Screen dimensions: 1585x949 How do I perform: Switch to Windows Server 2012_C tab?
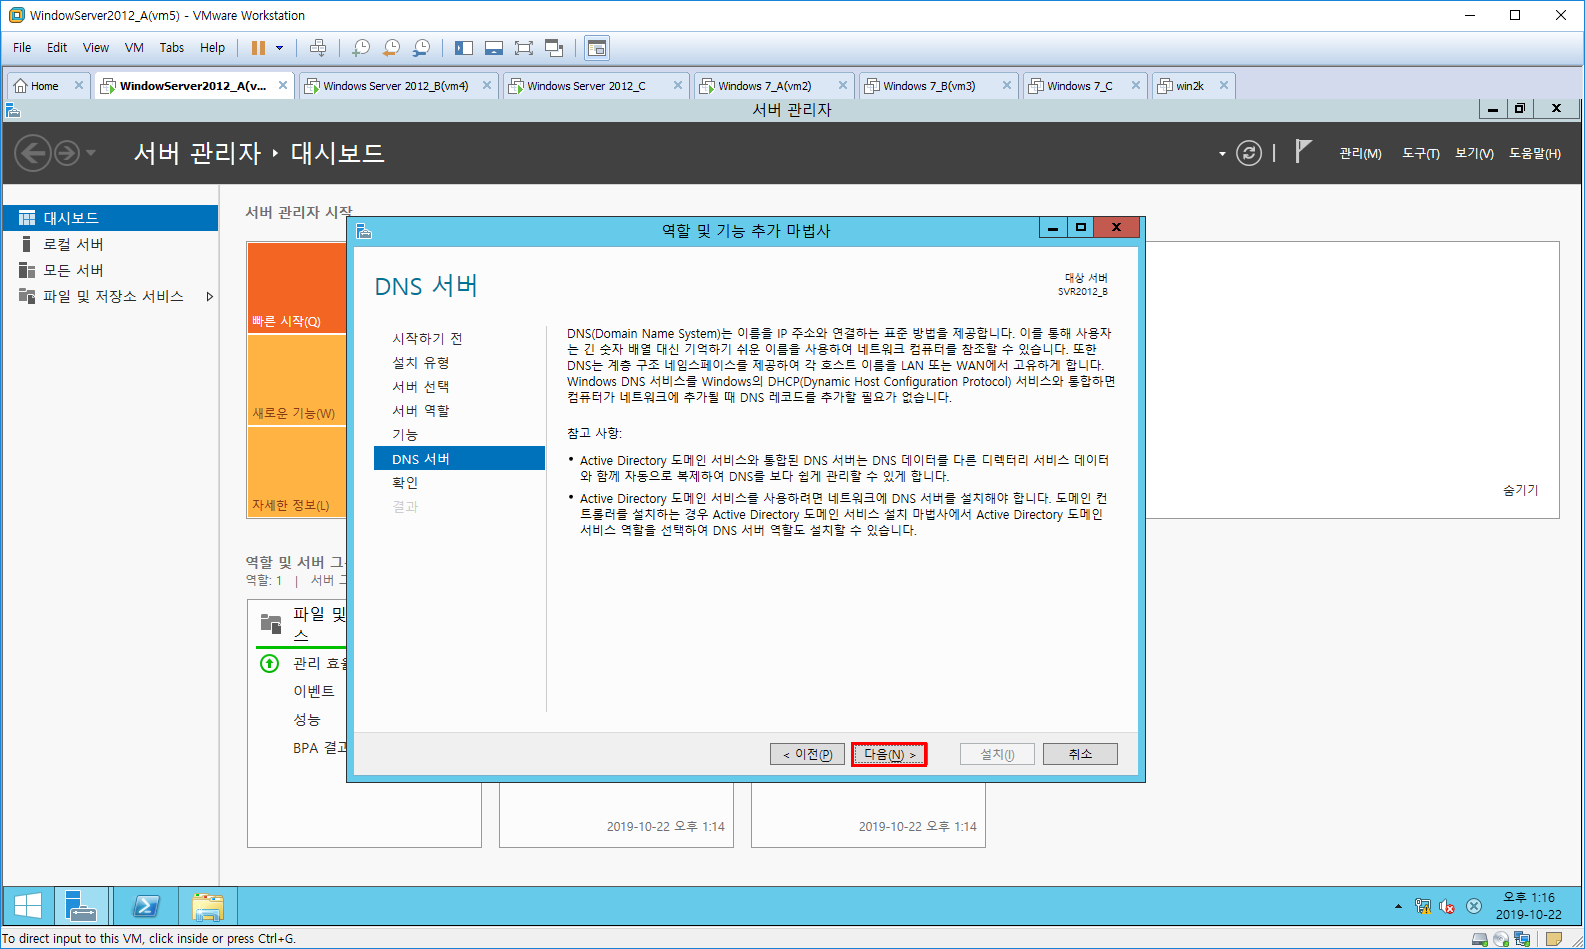(587, 86)
